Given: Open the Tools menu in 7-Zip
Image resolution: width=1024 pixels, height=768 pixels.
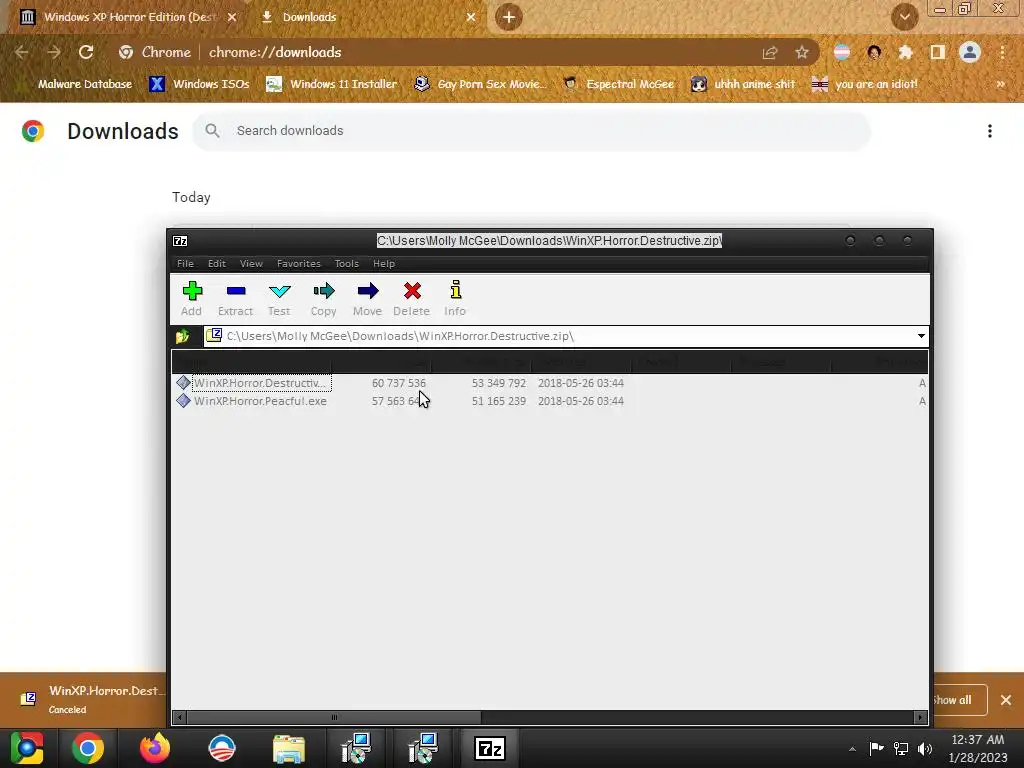Looking at the screenshot, I should [x=346, y=264].
